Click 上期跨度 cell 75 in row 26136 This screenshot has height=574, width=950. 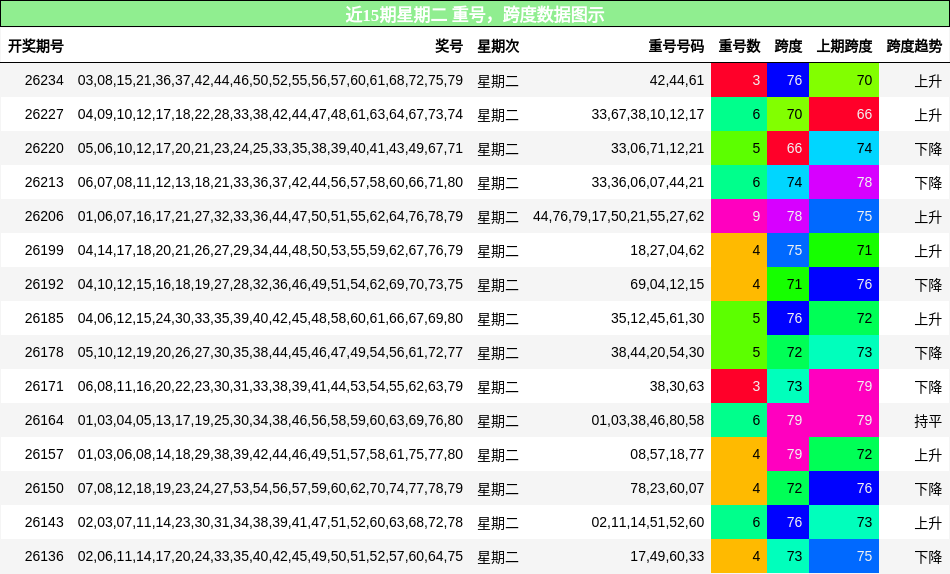pos(845,555)
